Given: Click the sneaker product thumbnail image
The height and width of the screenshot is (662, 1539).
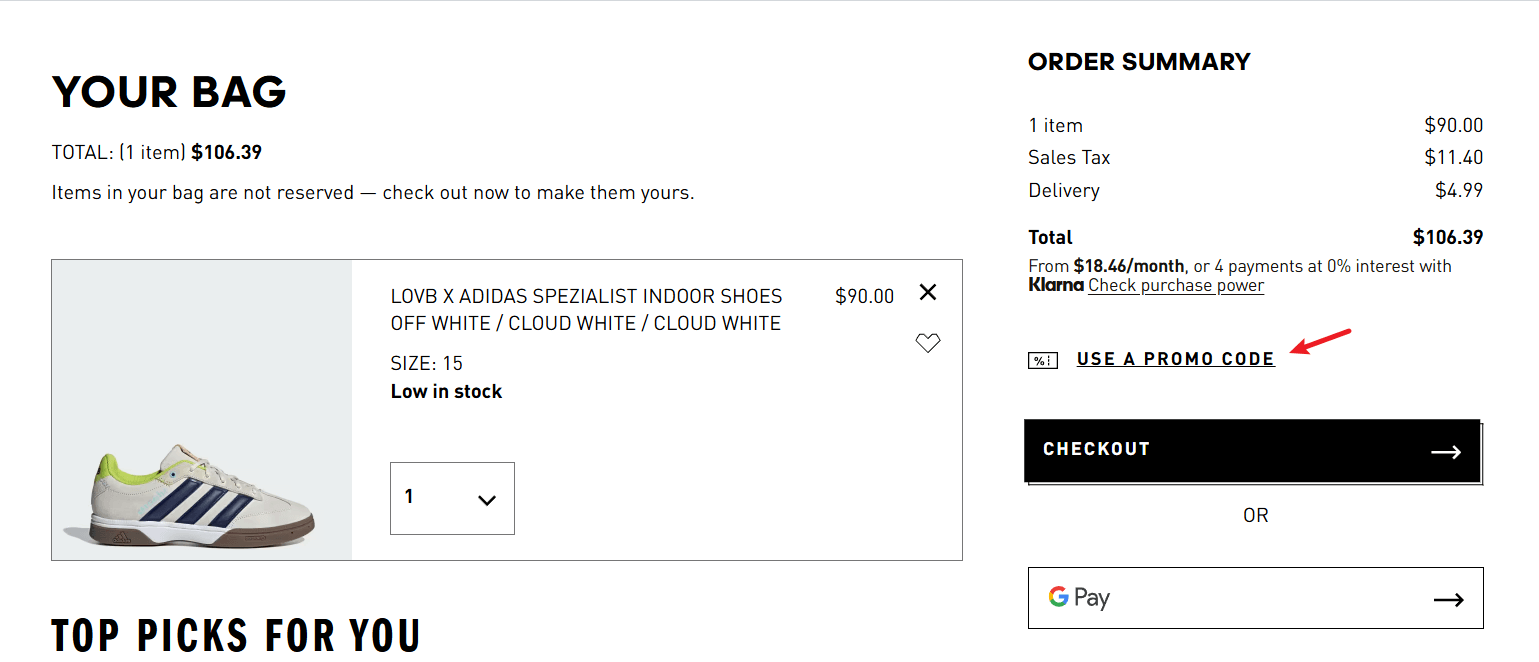Looking at the screenshot, I should pyautogui.click(x=202, y=410).
